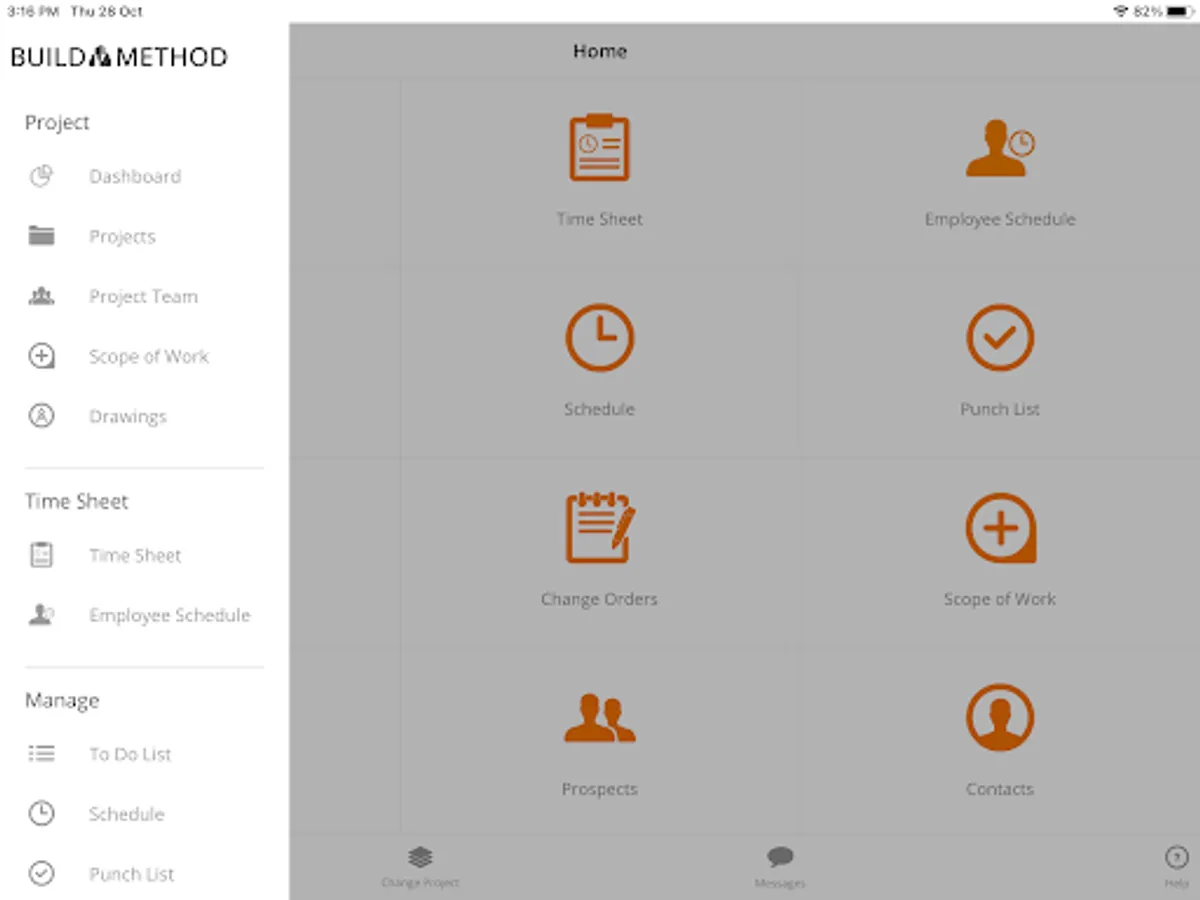Viewport: 1200px width, 900px height.
Task: Open the Messages tab
Action: [780, 867]
